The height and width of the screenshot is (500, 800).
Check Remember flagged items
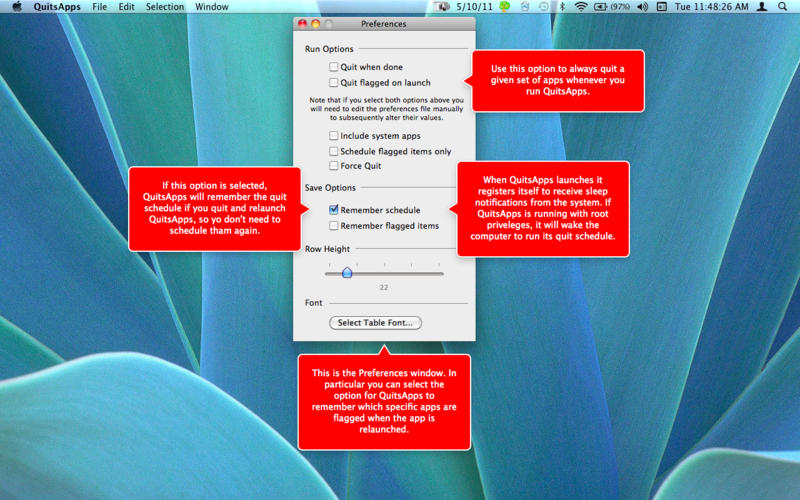[333, 226]
